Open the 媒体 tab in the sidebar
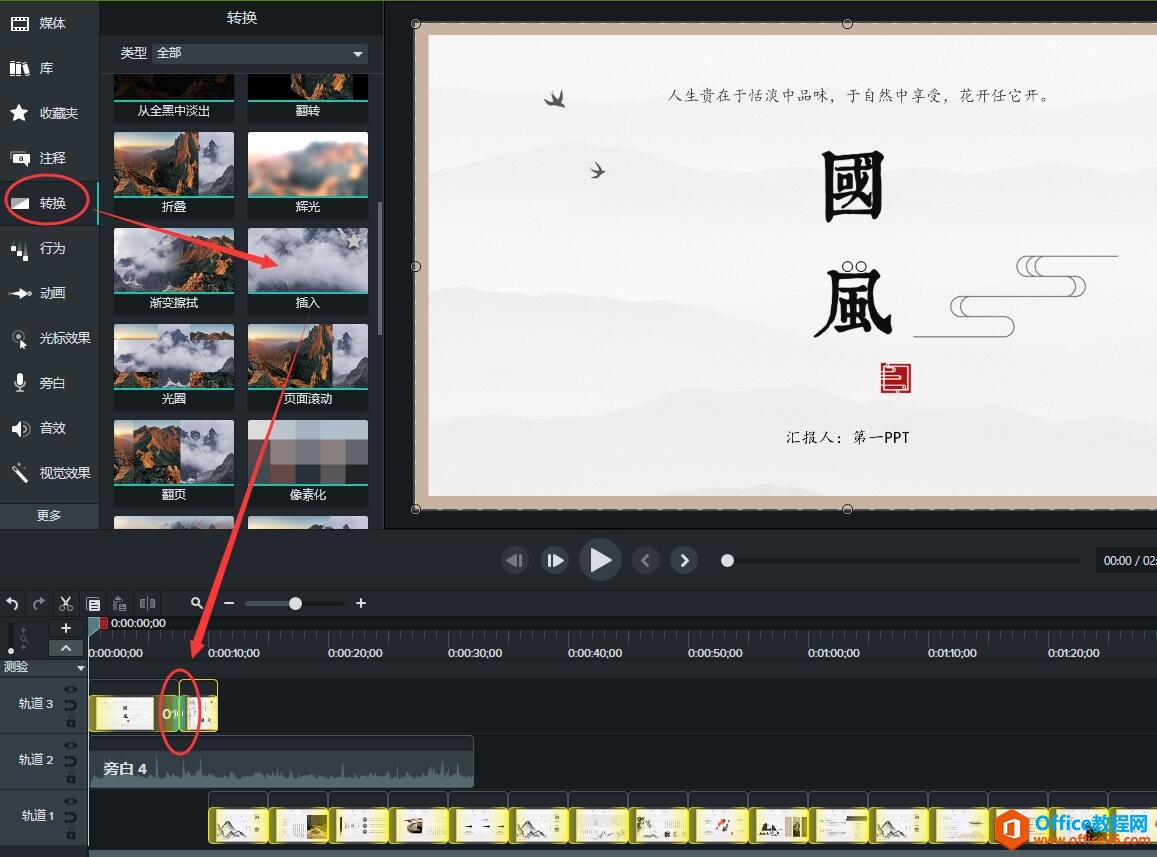This screenshot has width=1157, height=857. click(x=50, y=23)
